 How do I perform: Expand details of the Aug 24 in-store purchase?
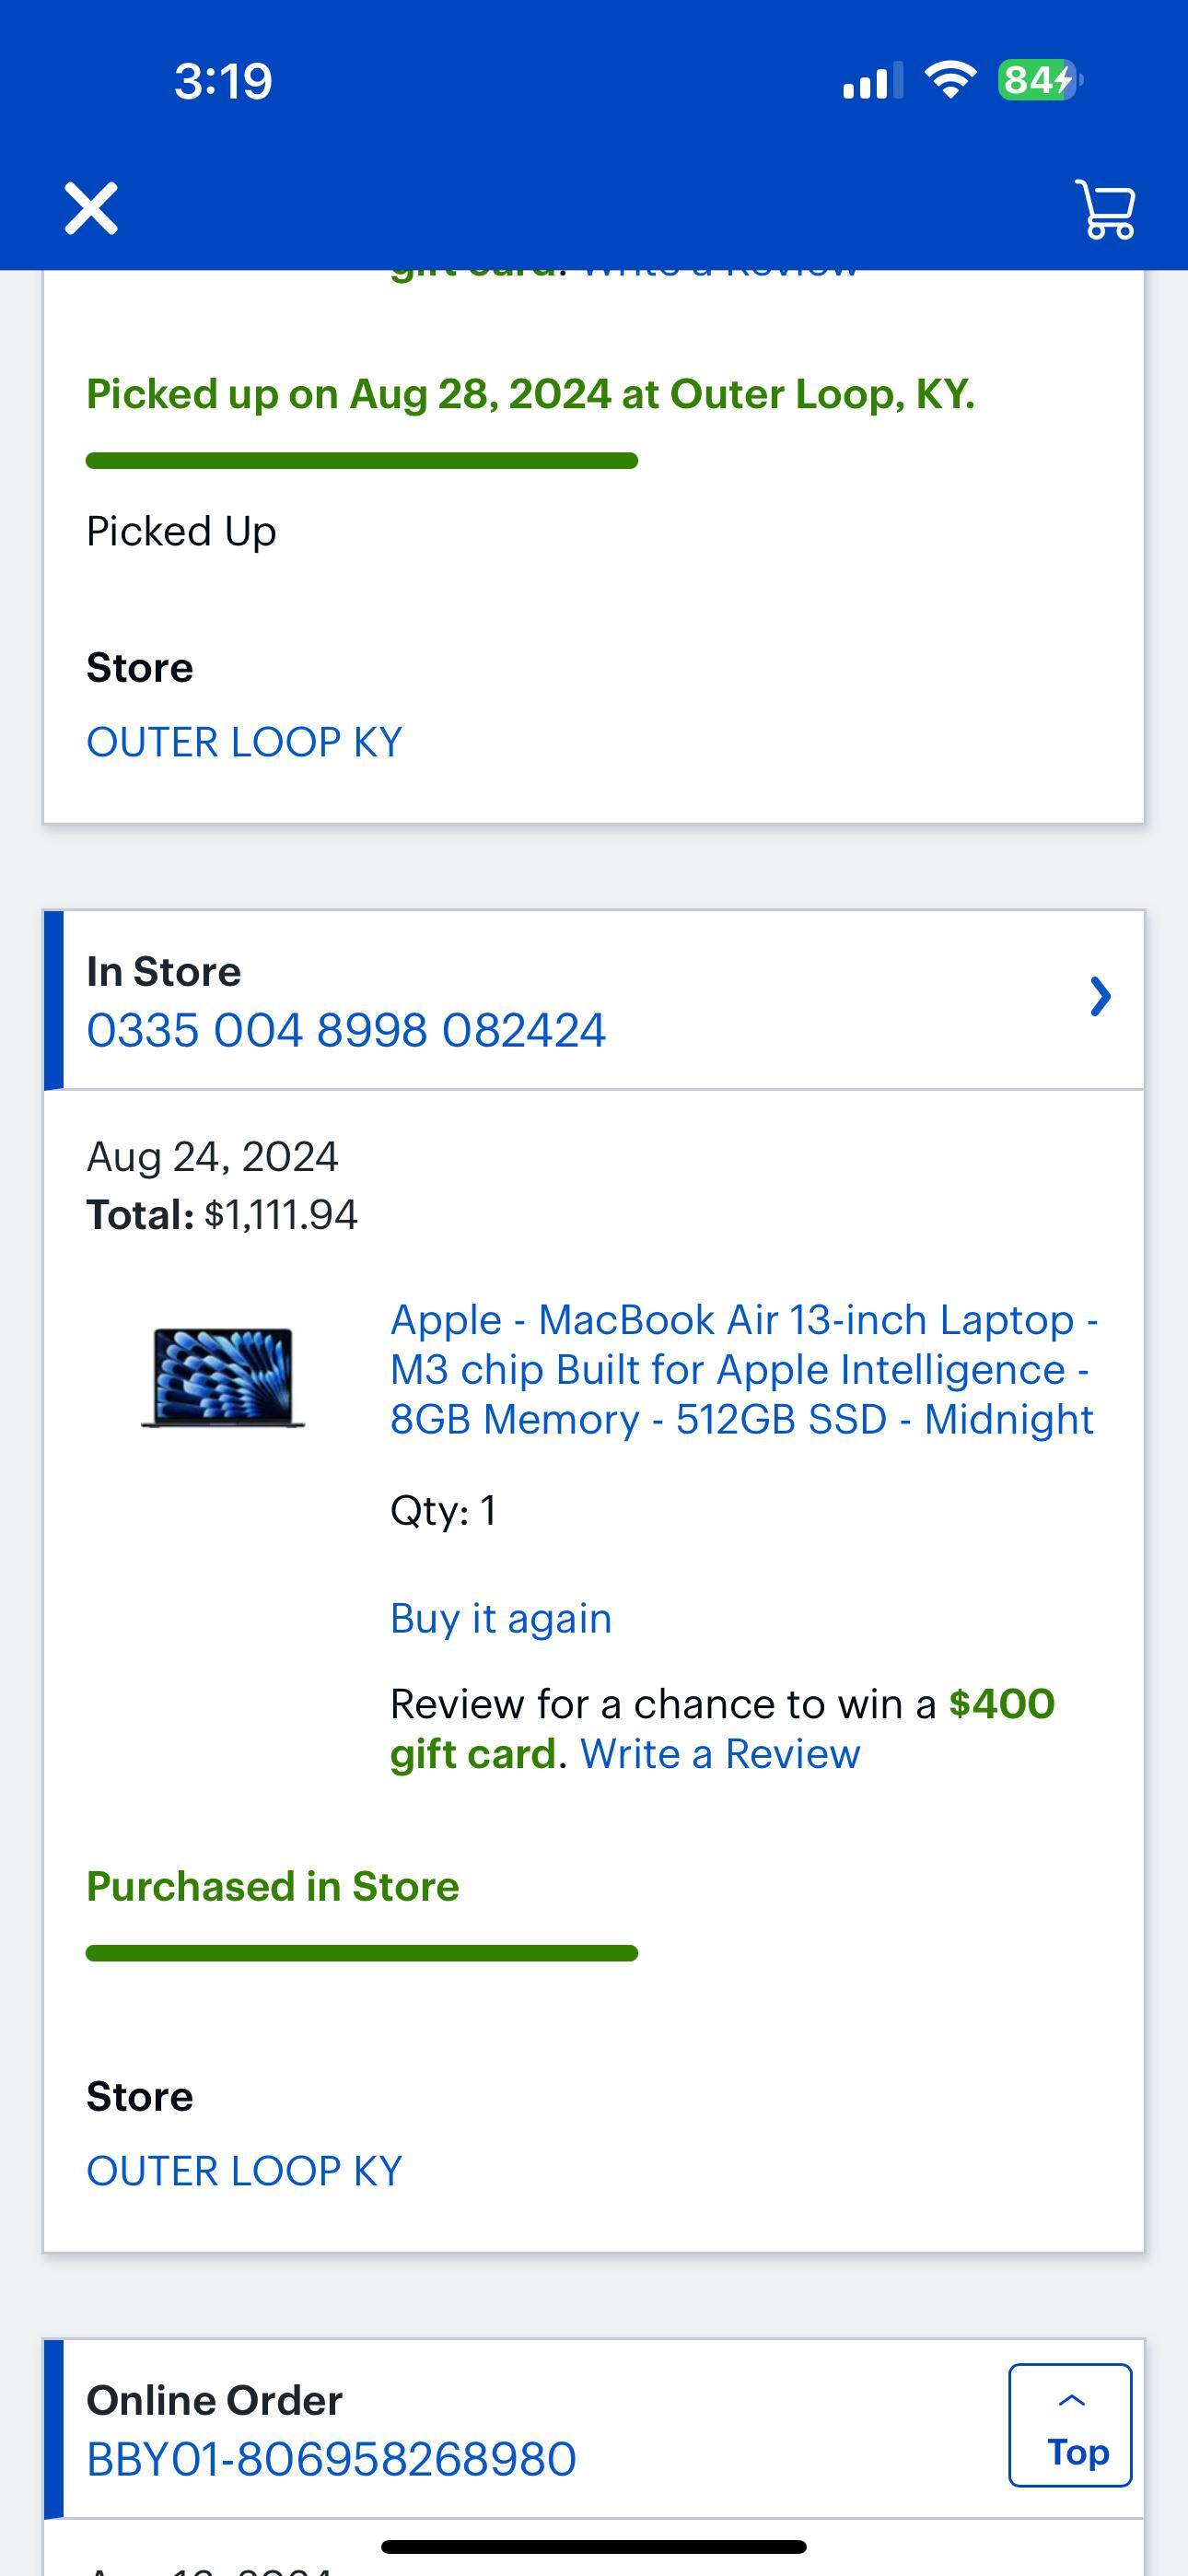(1099, 995)
